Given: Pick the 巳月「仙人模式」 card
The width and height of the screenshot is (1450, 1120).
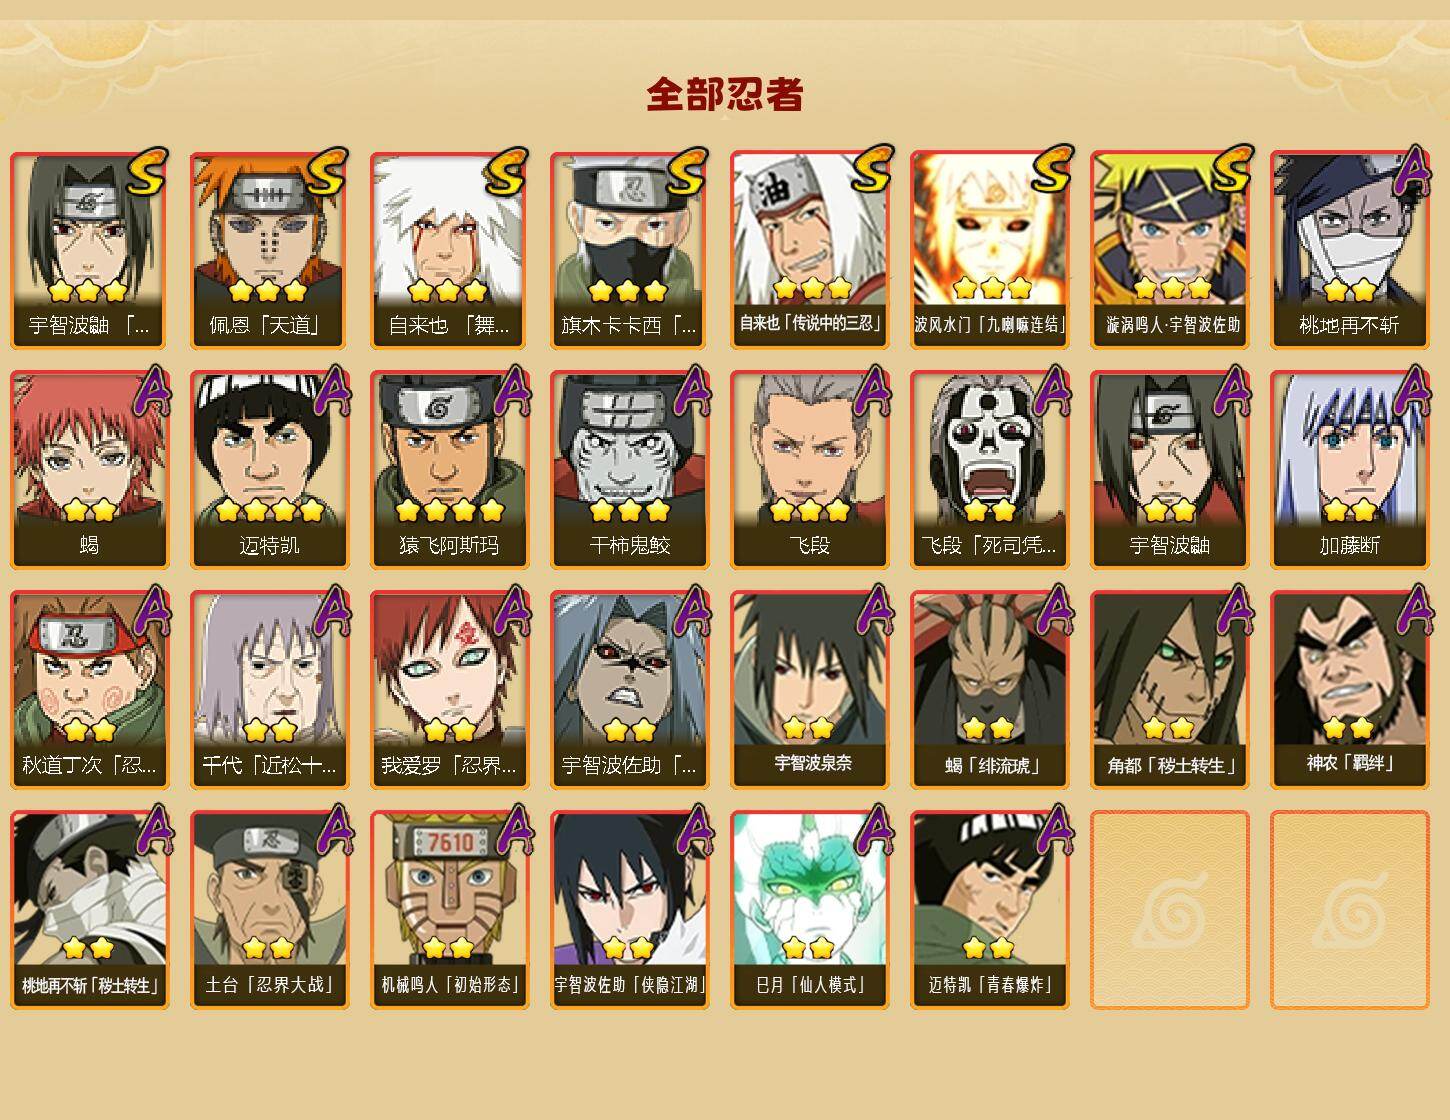Looking at the screenshot, I should [810, 910].
